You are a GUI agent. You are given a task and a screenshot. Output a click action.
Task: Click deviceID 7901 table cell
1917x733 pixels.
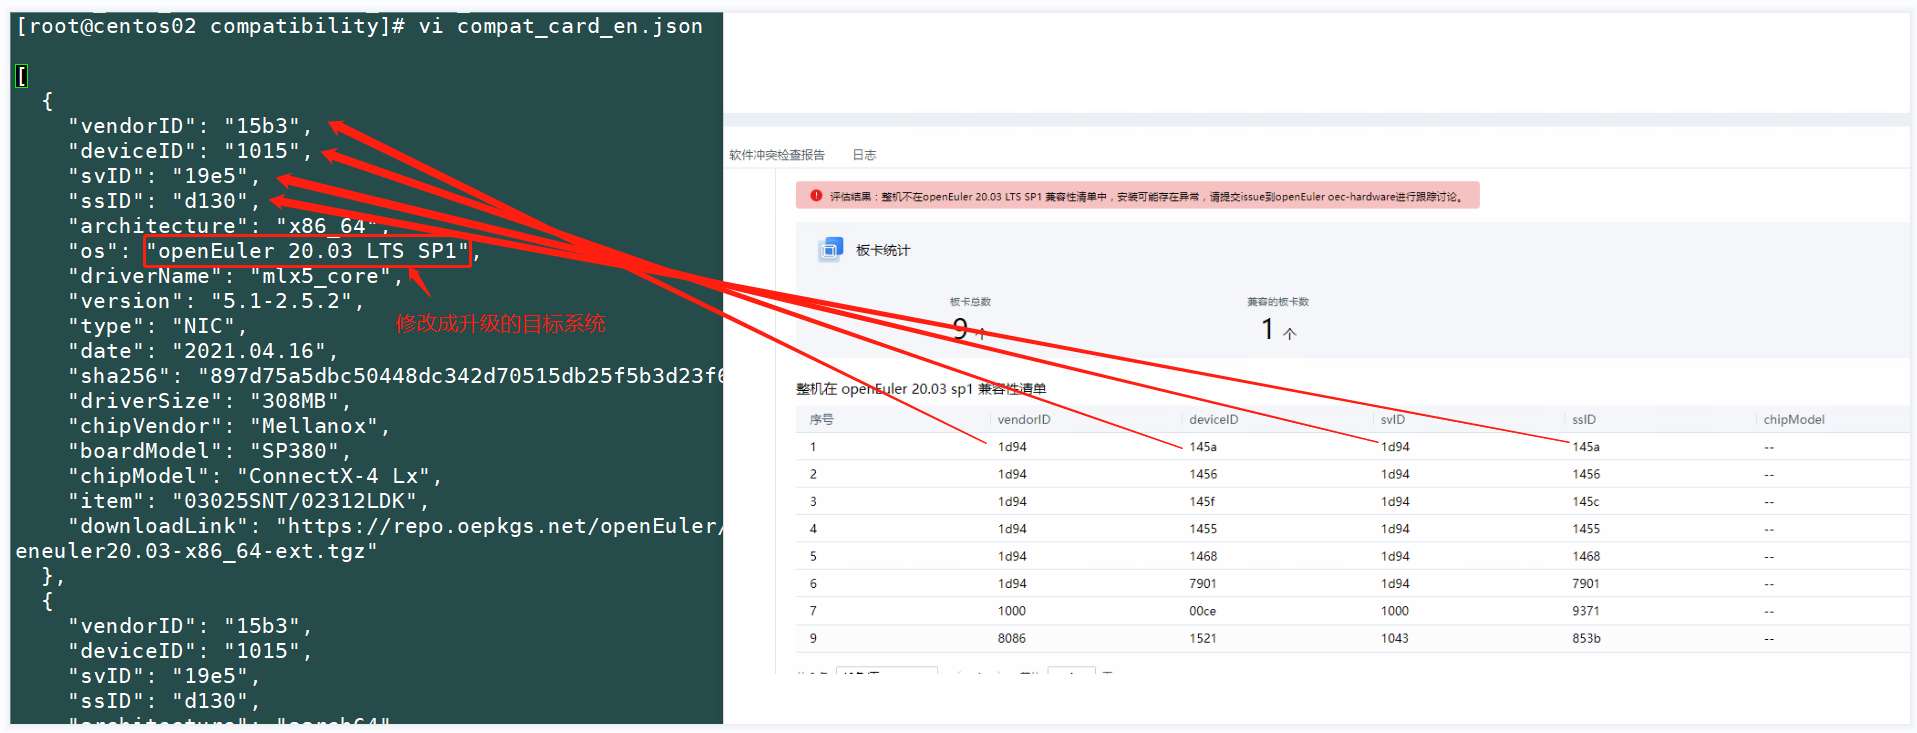1202,584
